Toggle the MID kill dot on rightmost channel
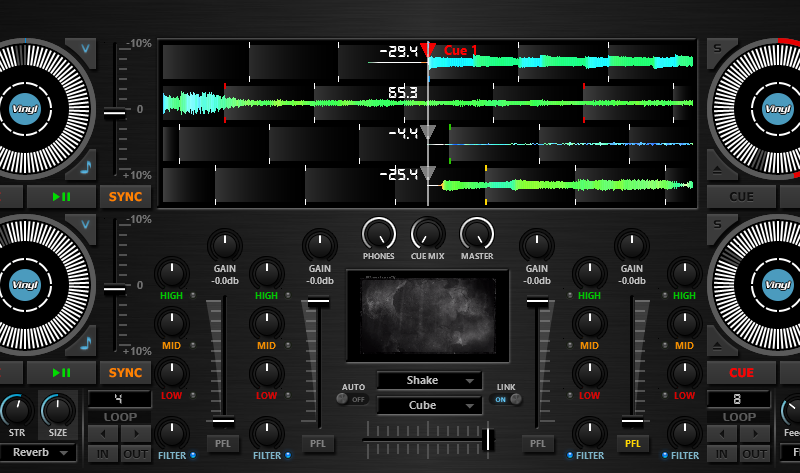 coord(665,345)
